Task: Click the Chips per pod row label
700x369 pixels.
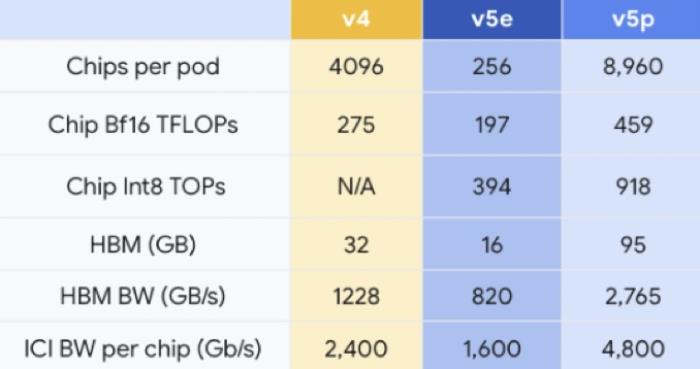Action: (x=143, y=67)
